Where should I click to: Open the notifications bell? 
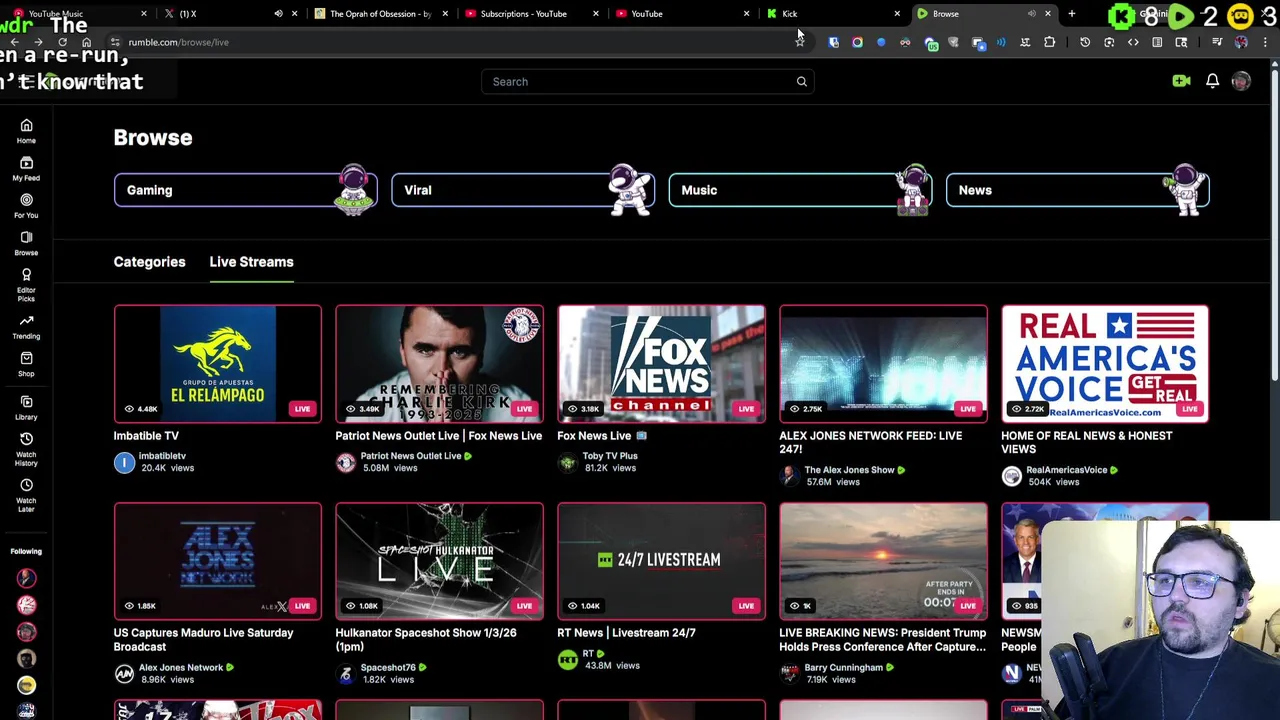coord(1212,81)
